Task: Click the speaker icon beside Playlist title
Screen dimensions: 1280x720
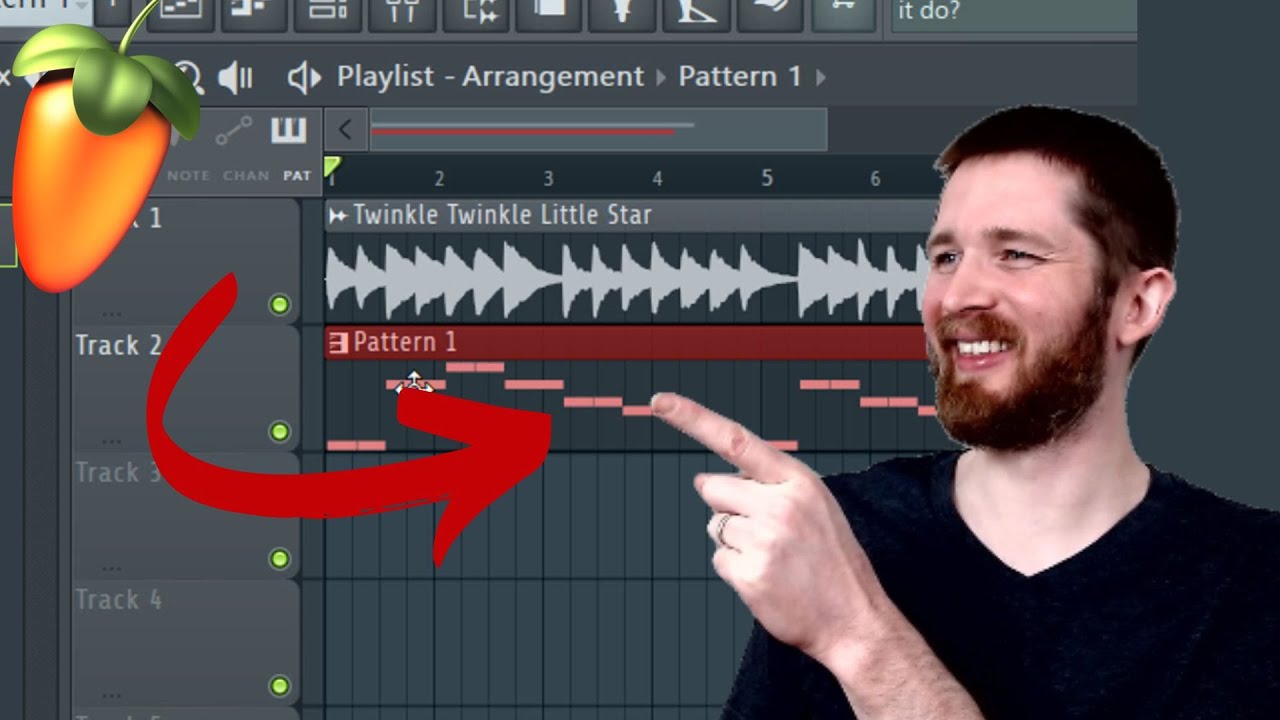Action: point(304,77)
